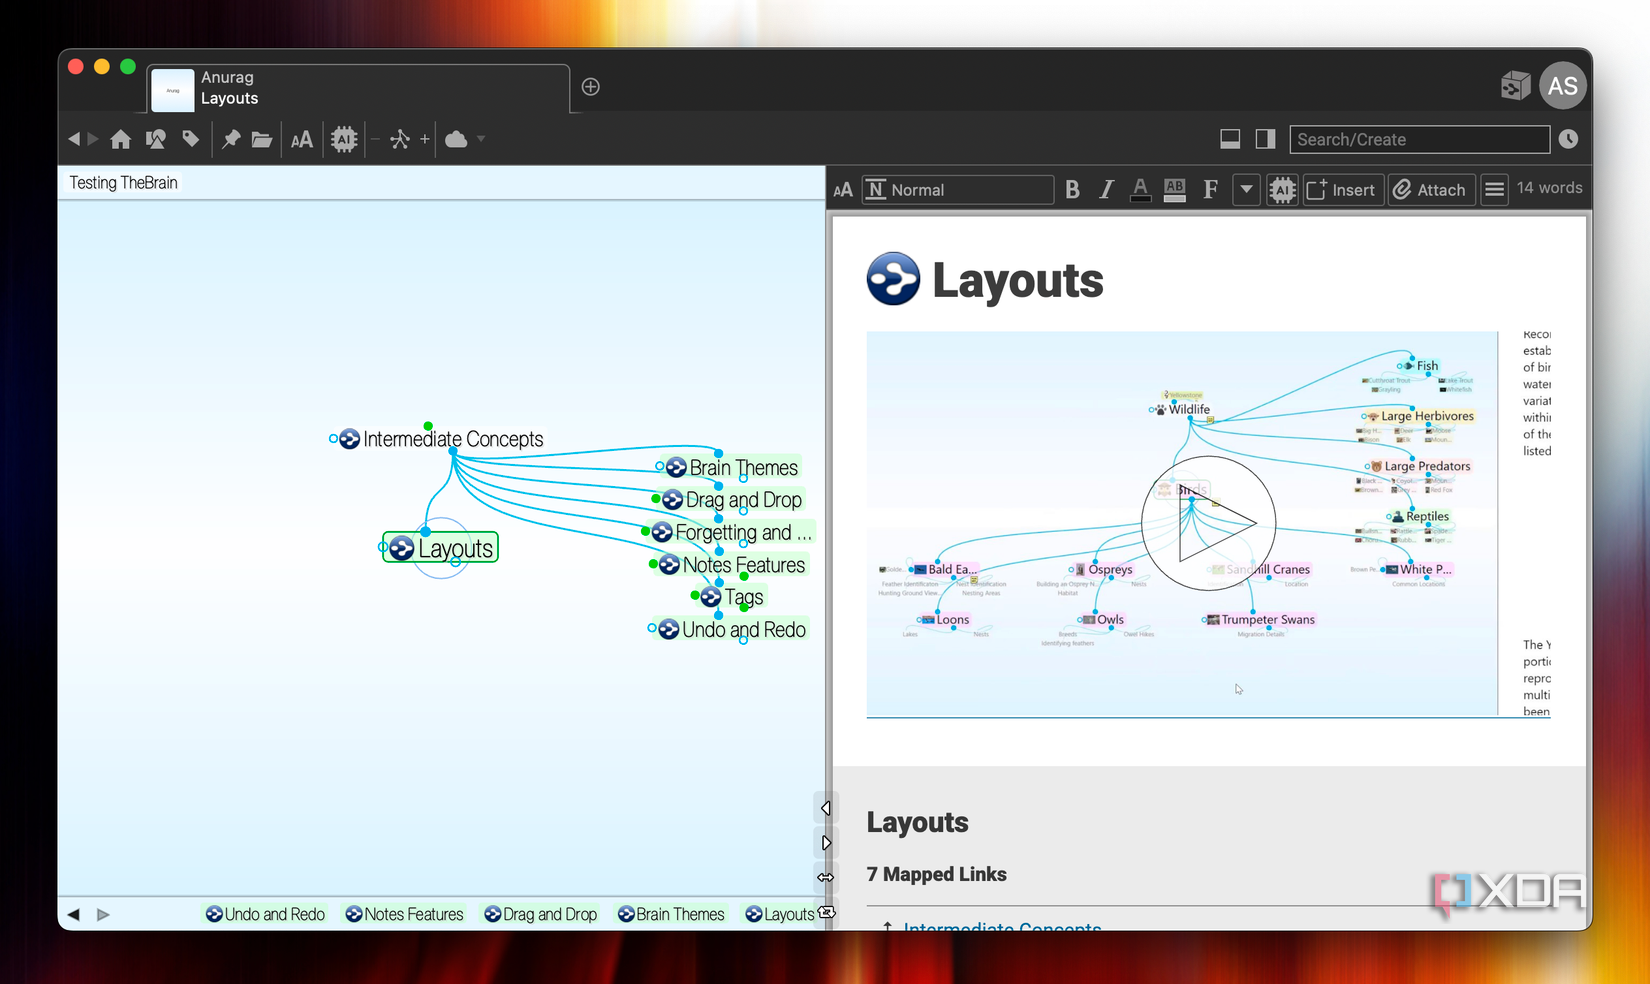Go to the home thought
1650x984 pixels.
121,139
